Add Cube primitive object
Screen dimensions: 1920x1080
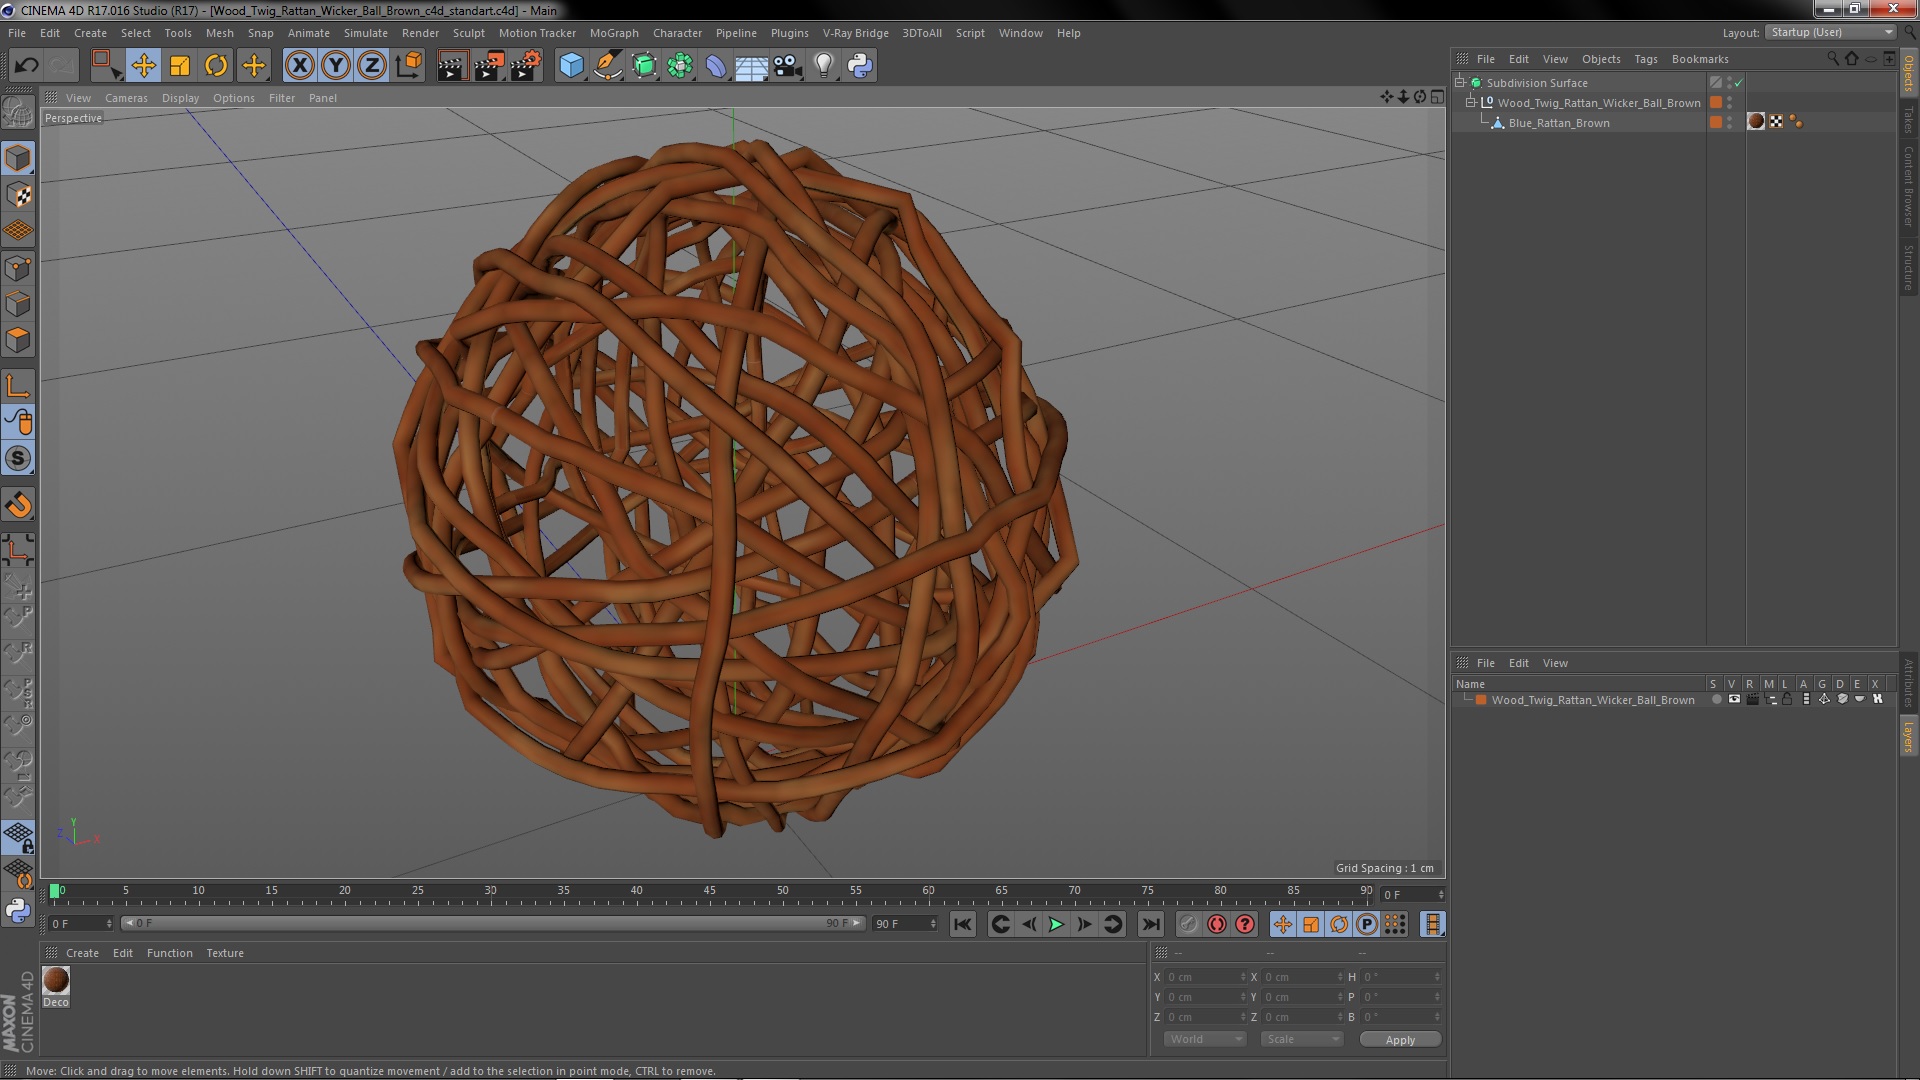pyautogui.click(x=571, y=66)
